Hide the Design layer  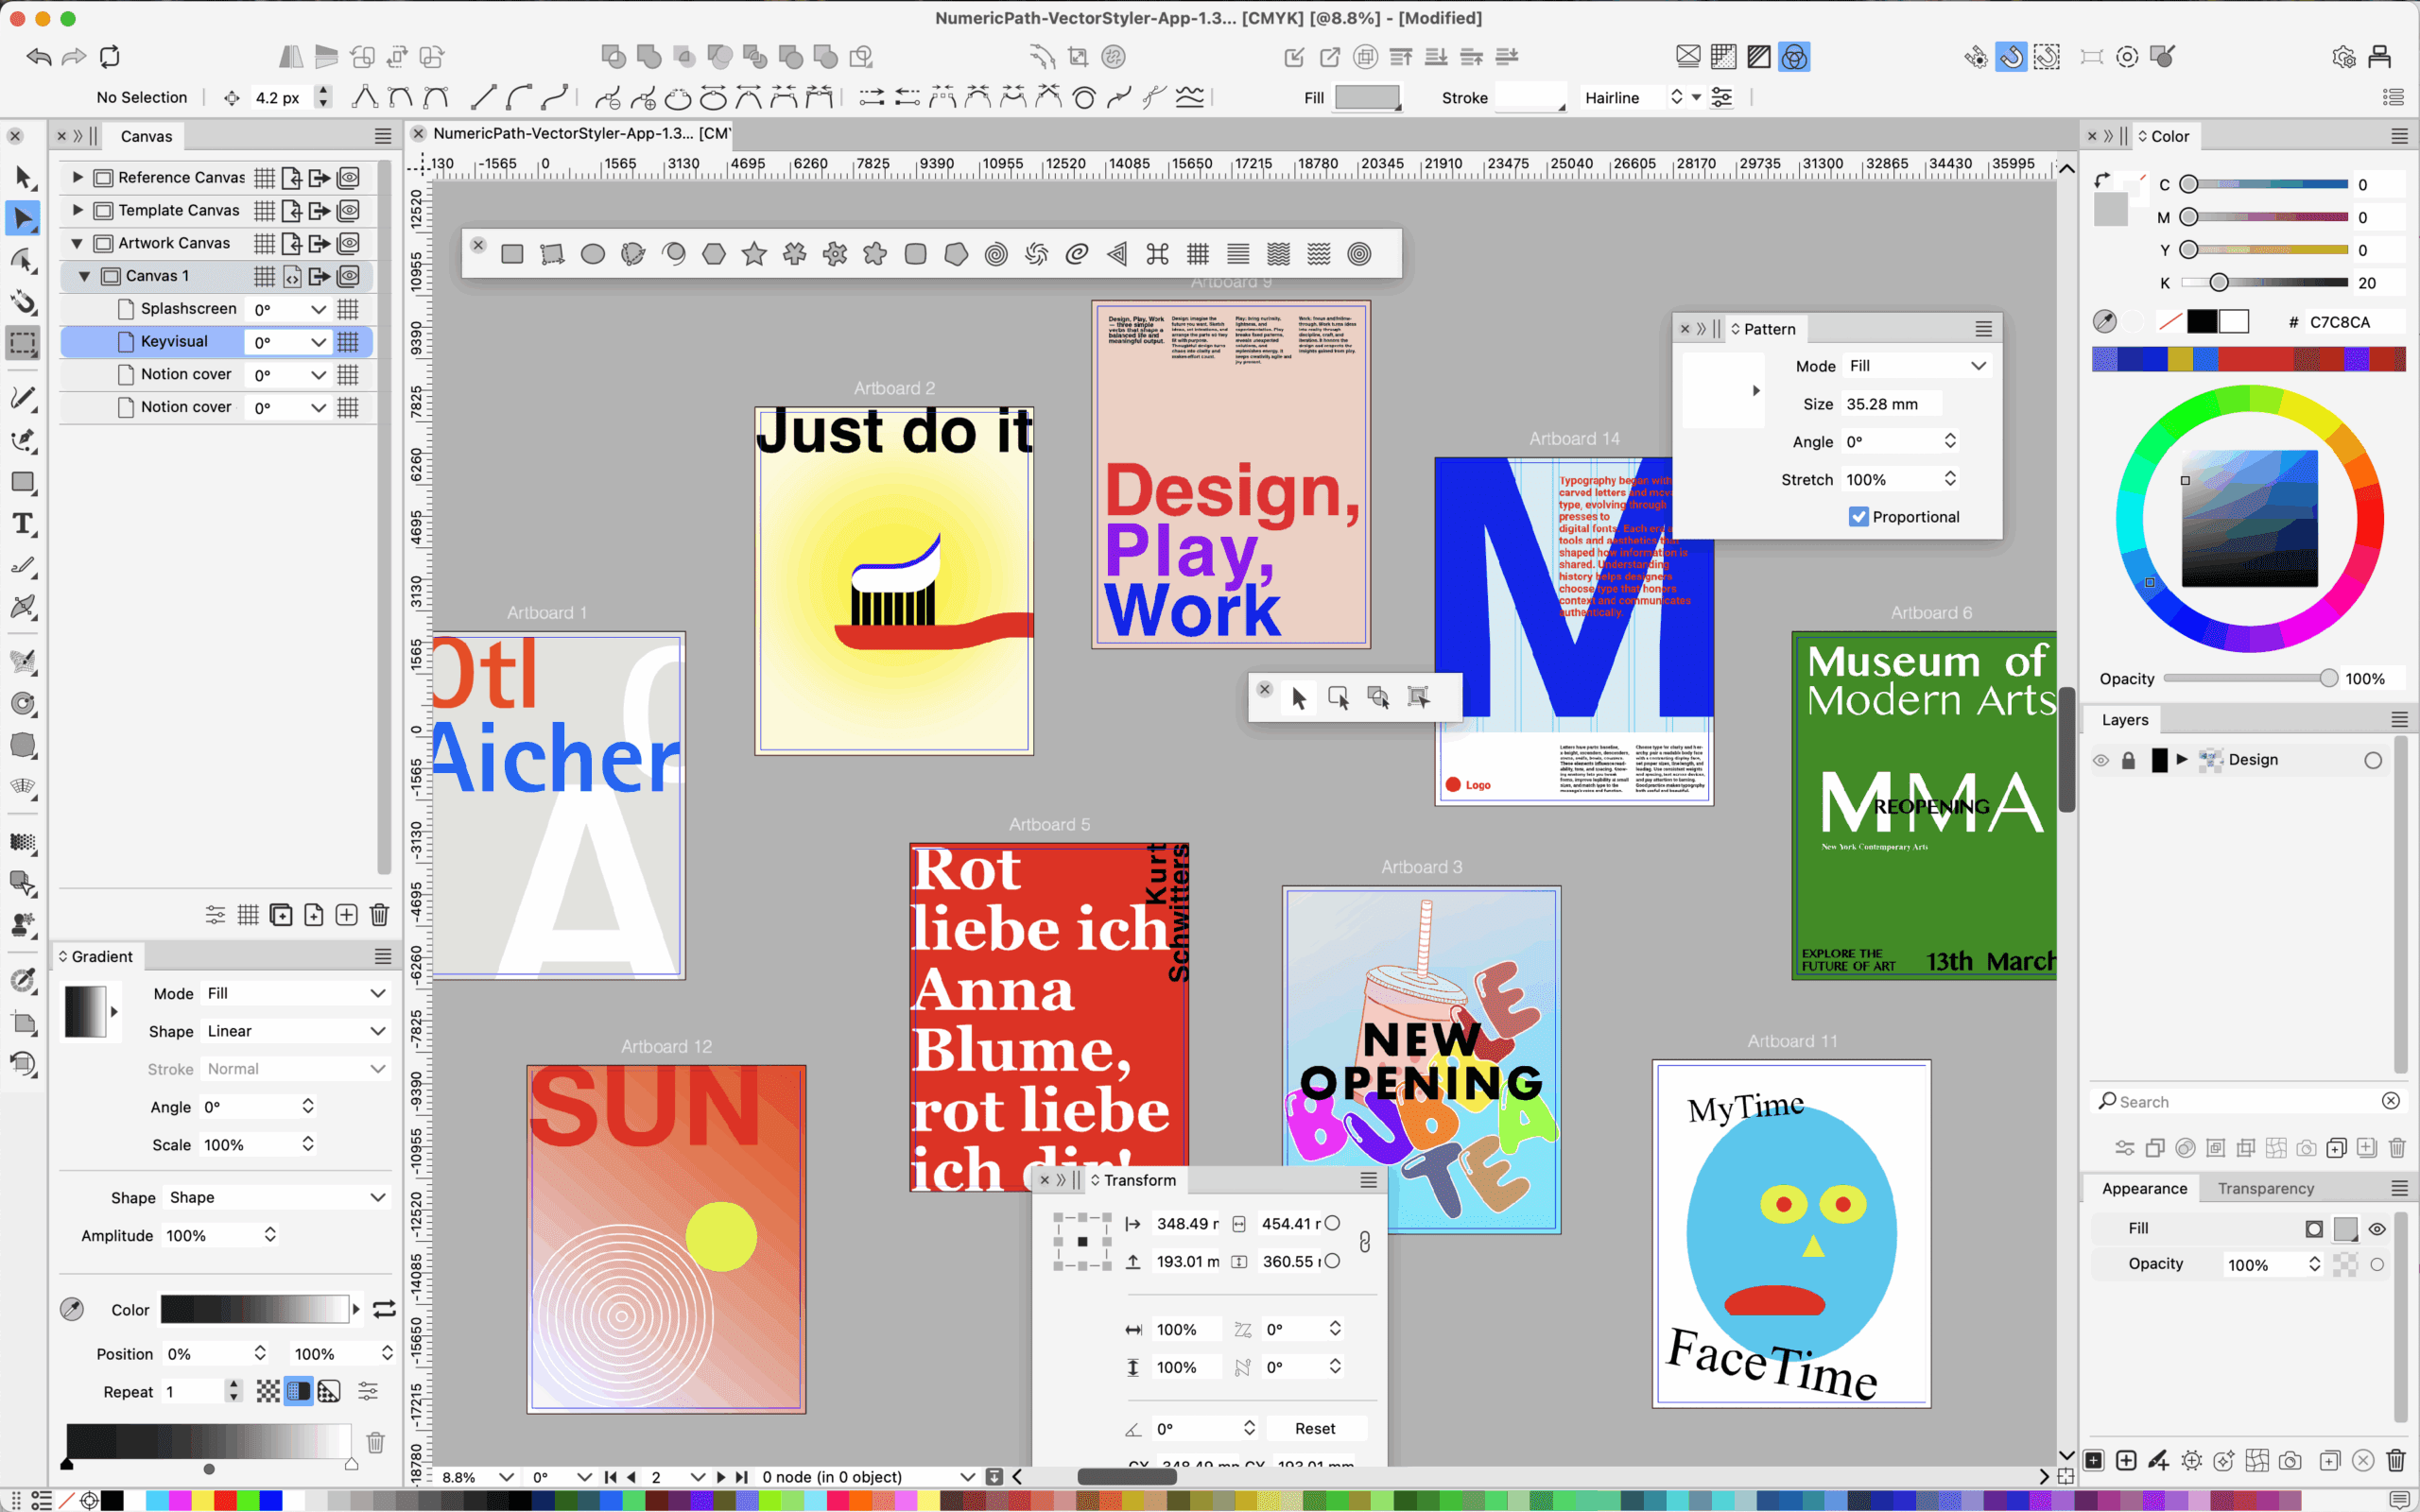click(x=2101, y=759)
